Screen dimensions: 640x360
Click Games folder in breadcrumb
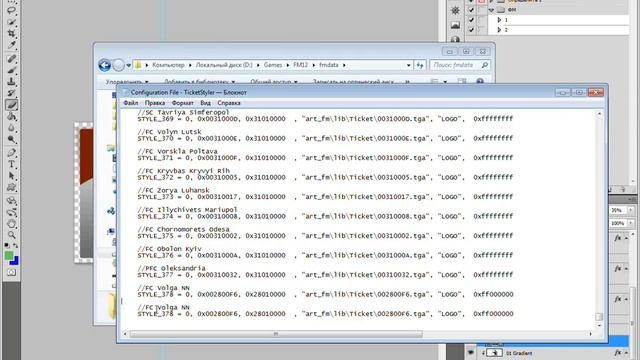[x=273, y=65]
